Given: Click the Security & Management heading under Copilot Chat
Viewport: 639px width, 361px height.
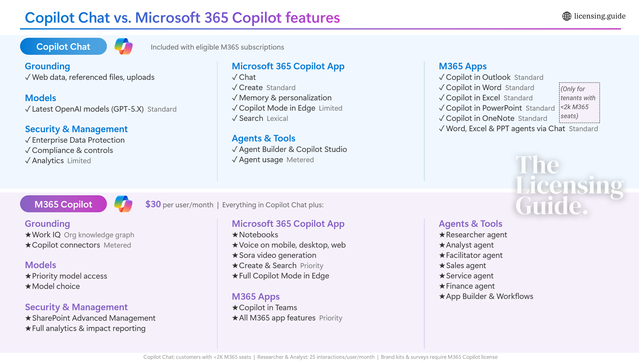Looking at the screenshot, I should point(76,129).
